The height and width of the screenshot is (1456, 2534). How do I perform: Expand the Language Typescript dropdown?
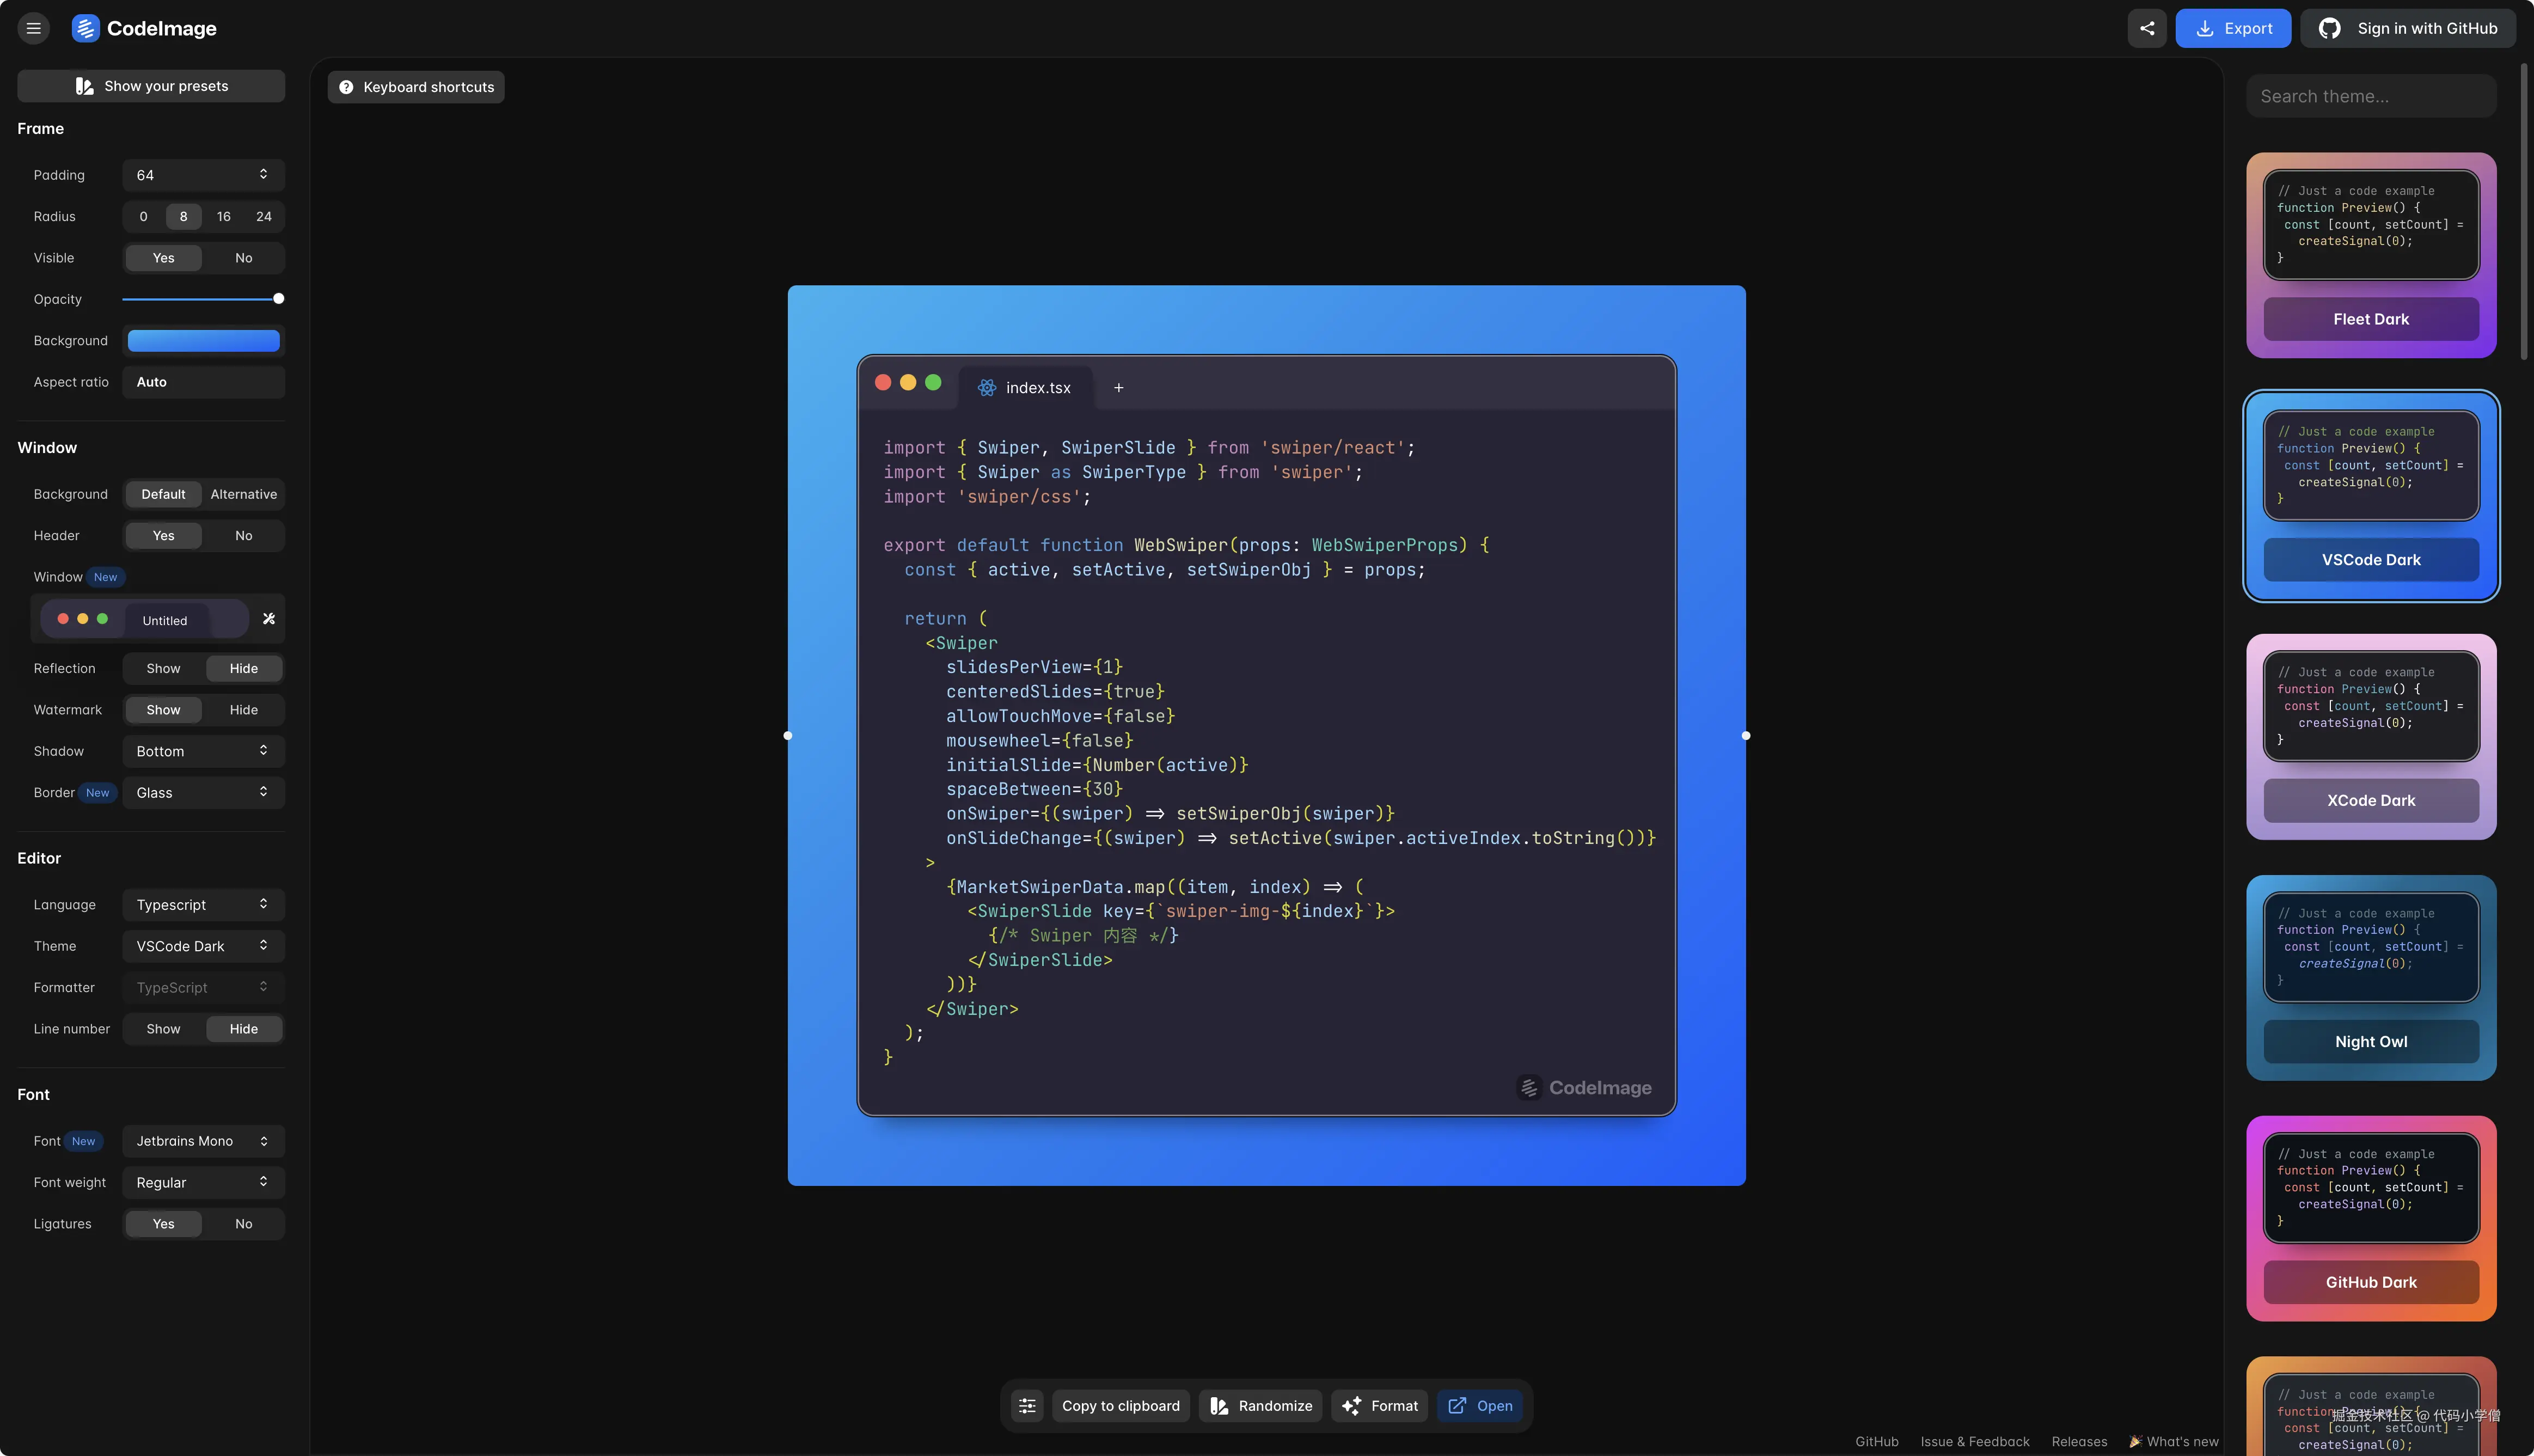point(203,904)
